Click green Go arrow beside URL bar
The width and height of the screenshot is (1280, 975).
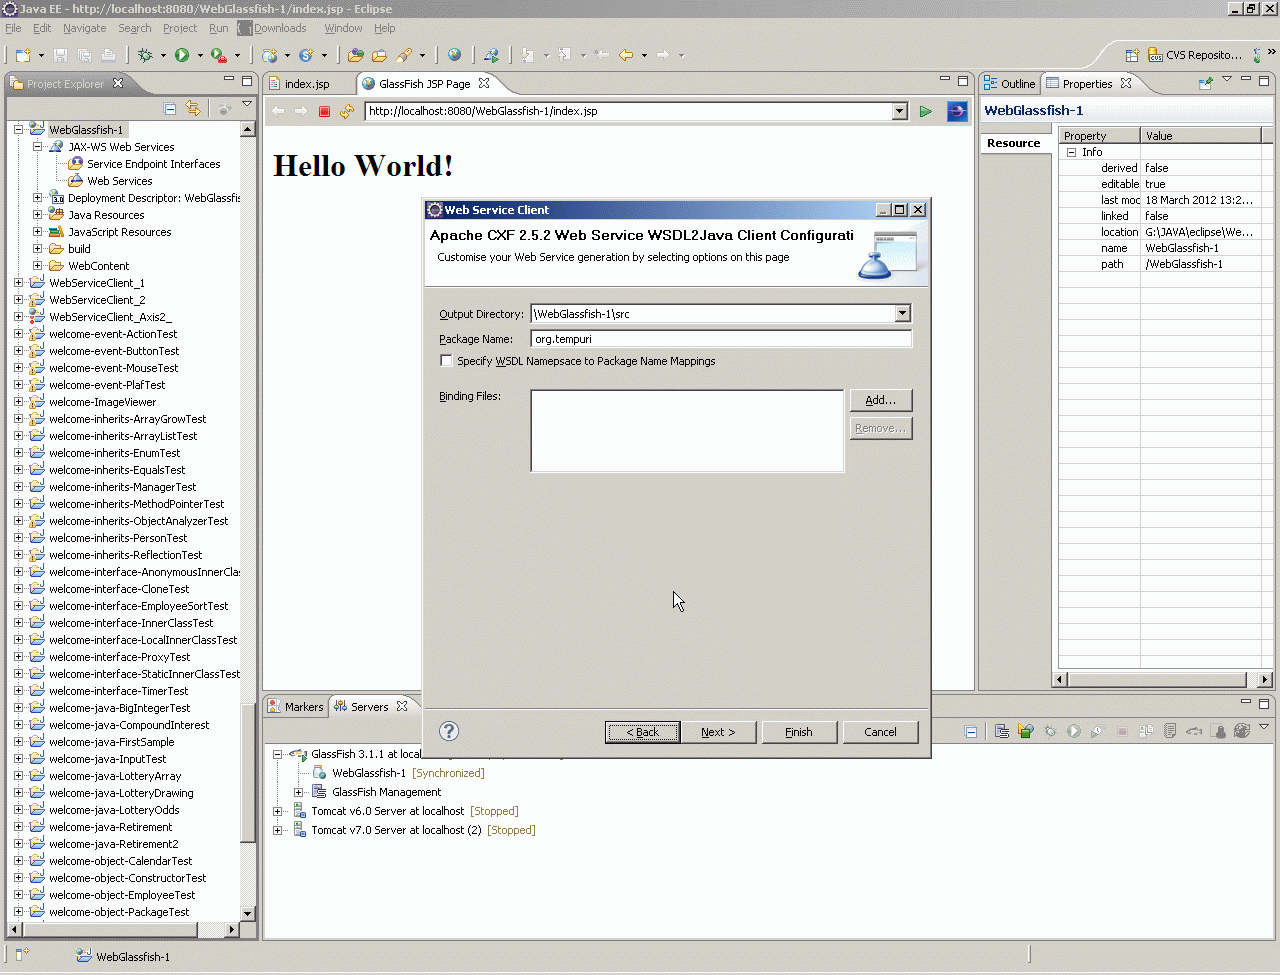[x=926, y=111]
